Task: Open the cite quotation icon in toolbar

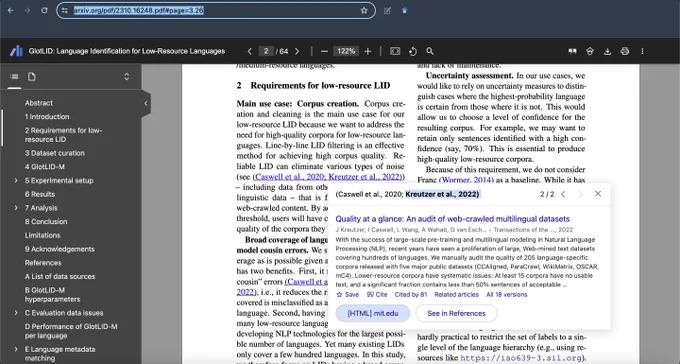Action: pyautogui.click(x=572, y=51)
